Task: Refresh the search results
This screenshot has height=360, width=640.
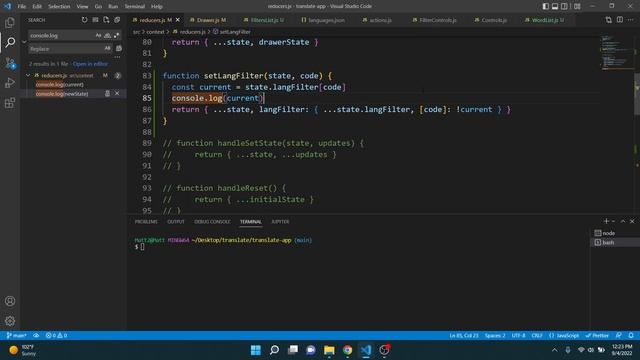Action: (84, 20)
